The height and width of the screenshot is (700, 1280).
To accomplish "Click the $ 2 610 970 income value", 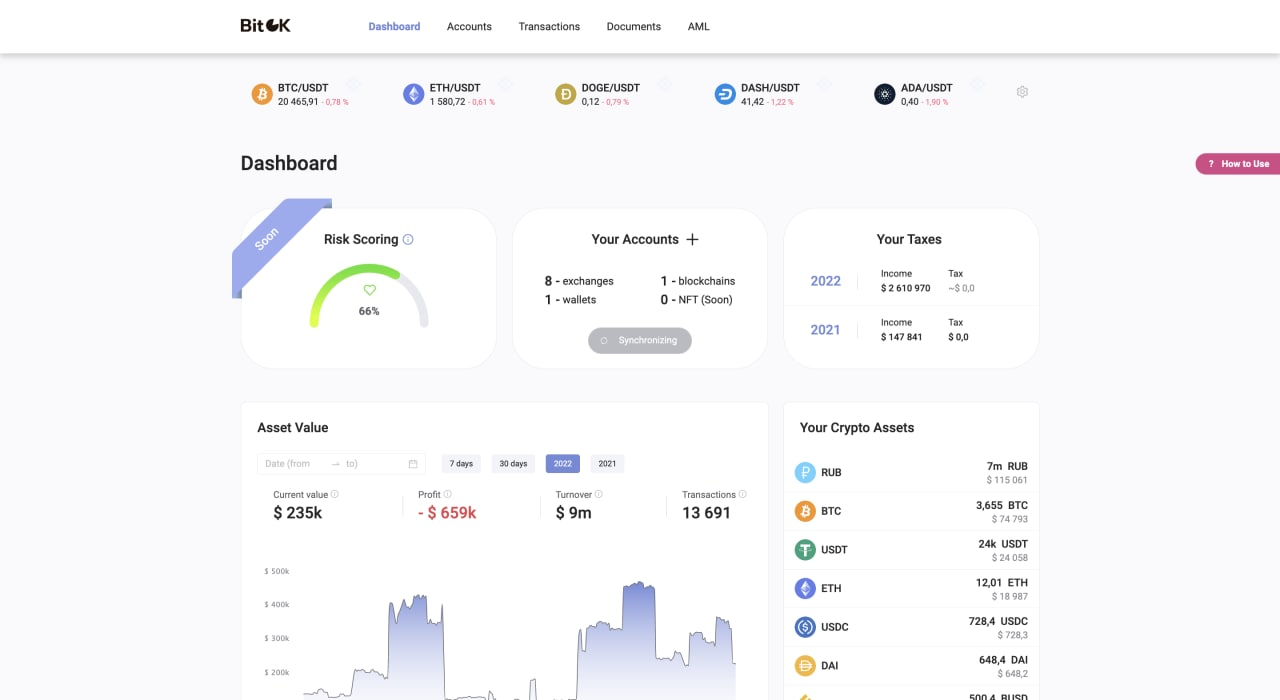I will click(906, 288).
